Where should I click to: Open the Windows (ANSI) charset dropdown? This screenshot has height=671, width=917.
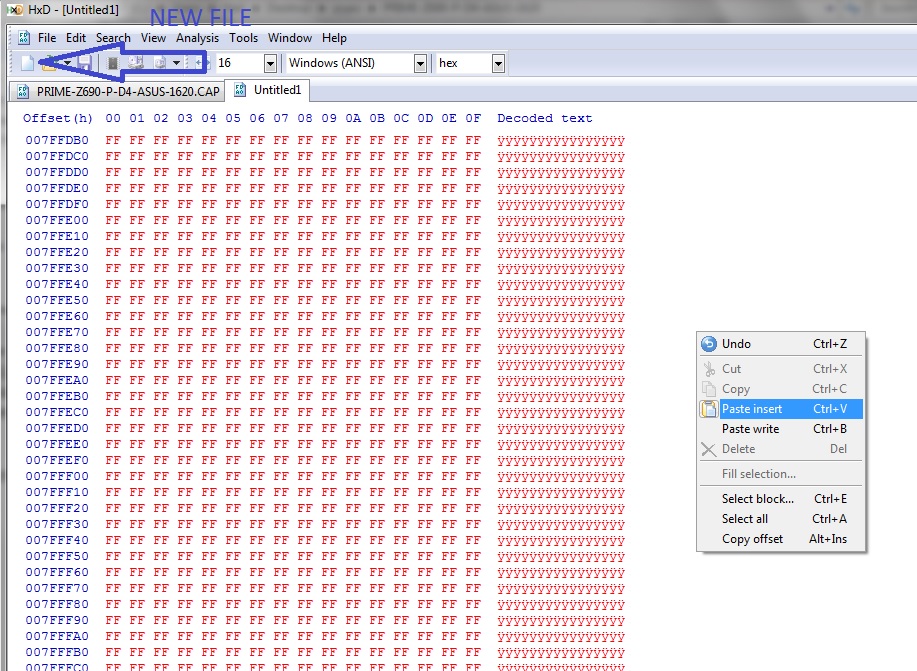point(420,64)
